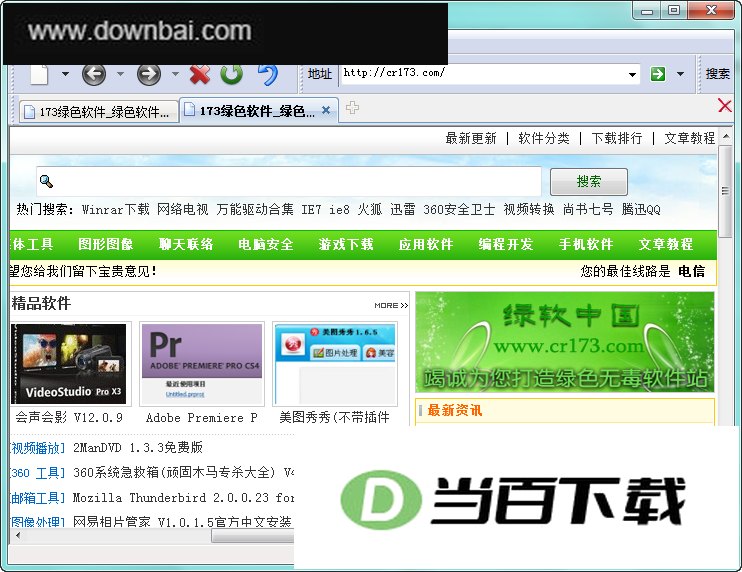Open the 软件分类 link
The image size is (742, 572).
544,138
